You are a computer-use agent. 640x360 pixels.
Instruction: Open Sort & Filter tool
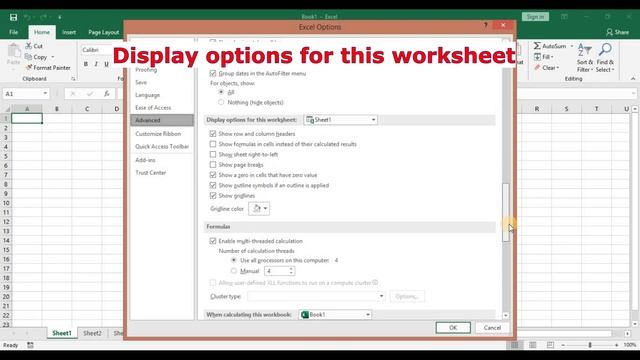[x=584, y=58]
